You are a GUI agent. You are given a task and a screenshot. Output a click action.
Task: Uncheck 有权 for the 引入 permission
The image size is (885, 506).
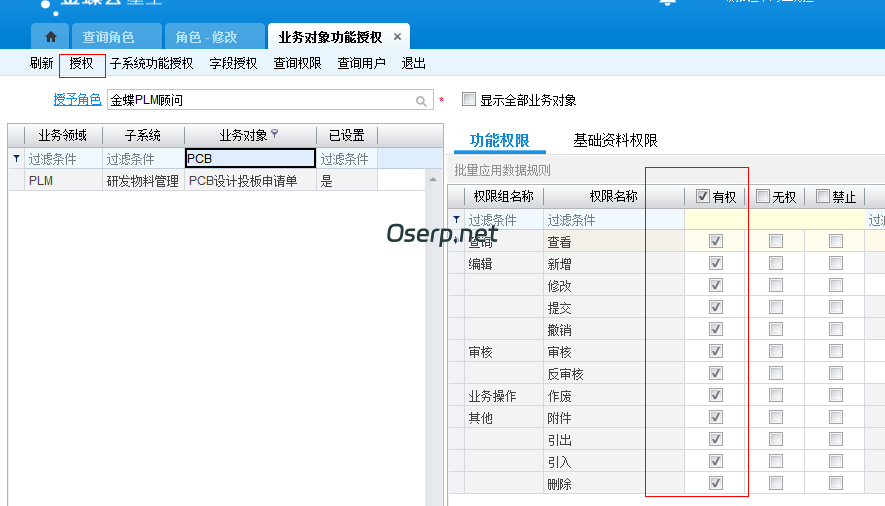[716, 461]
